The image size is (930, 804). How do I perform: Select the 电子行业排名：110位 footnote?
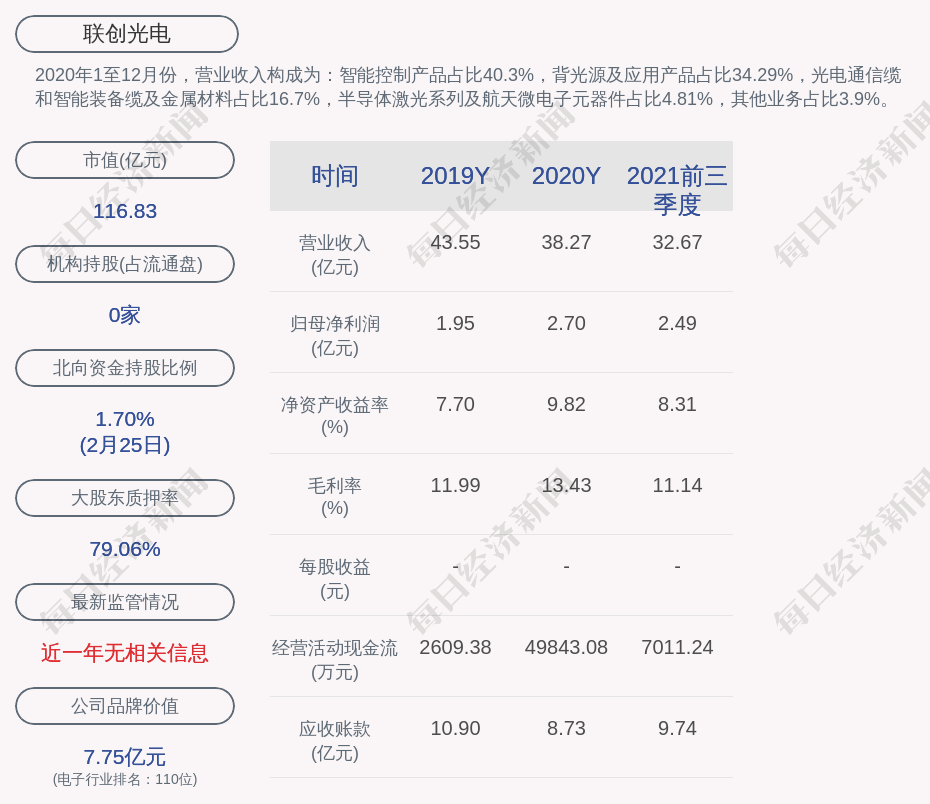coord(125,779)
